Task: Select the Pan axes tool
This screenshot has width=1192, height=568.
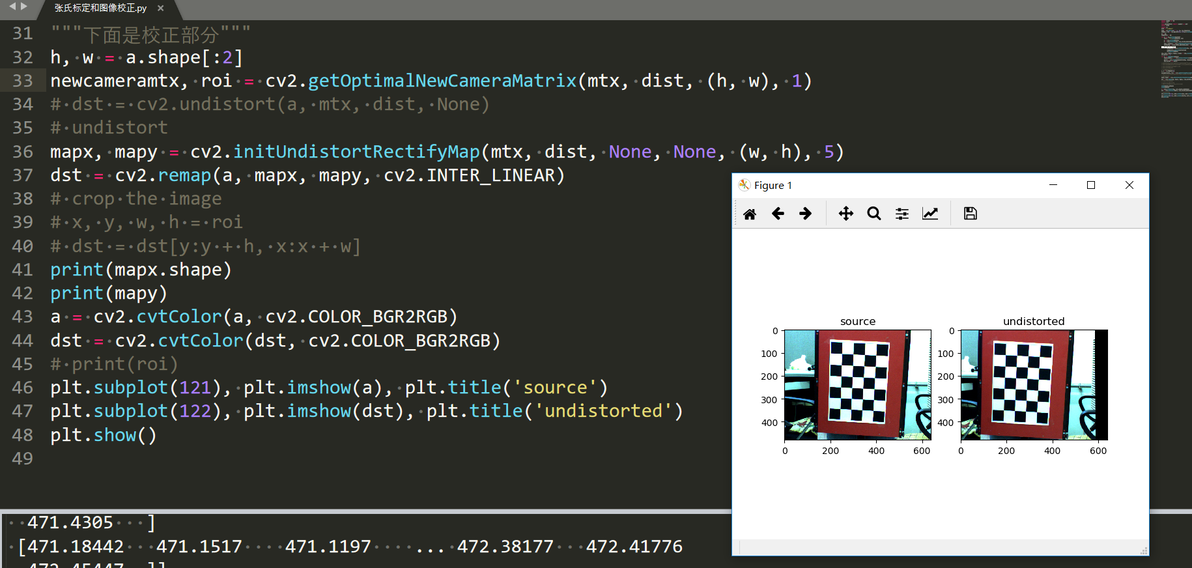Action: pyautogui.click(x=845, y=214)
